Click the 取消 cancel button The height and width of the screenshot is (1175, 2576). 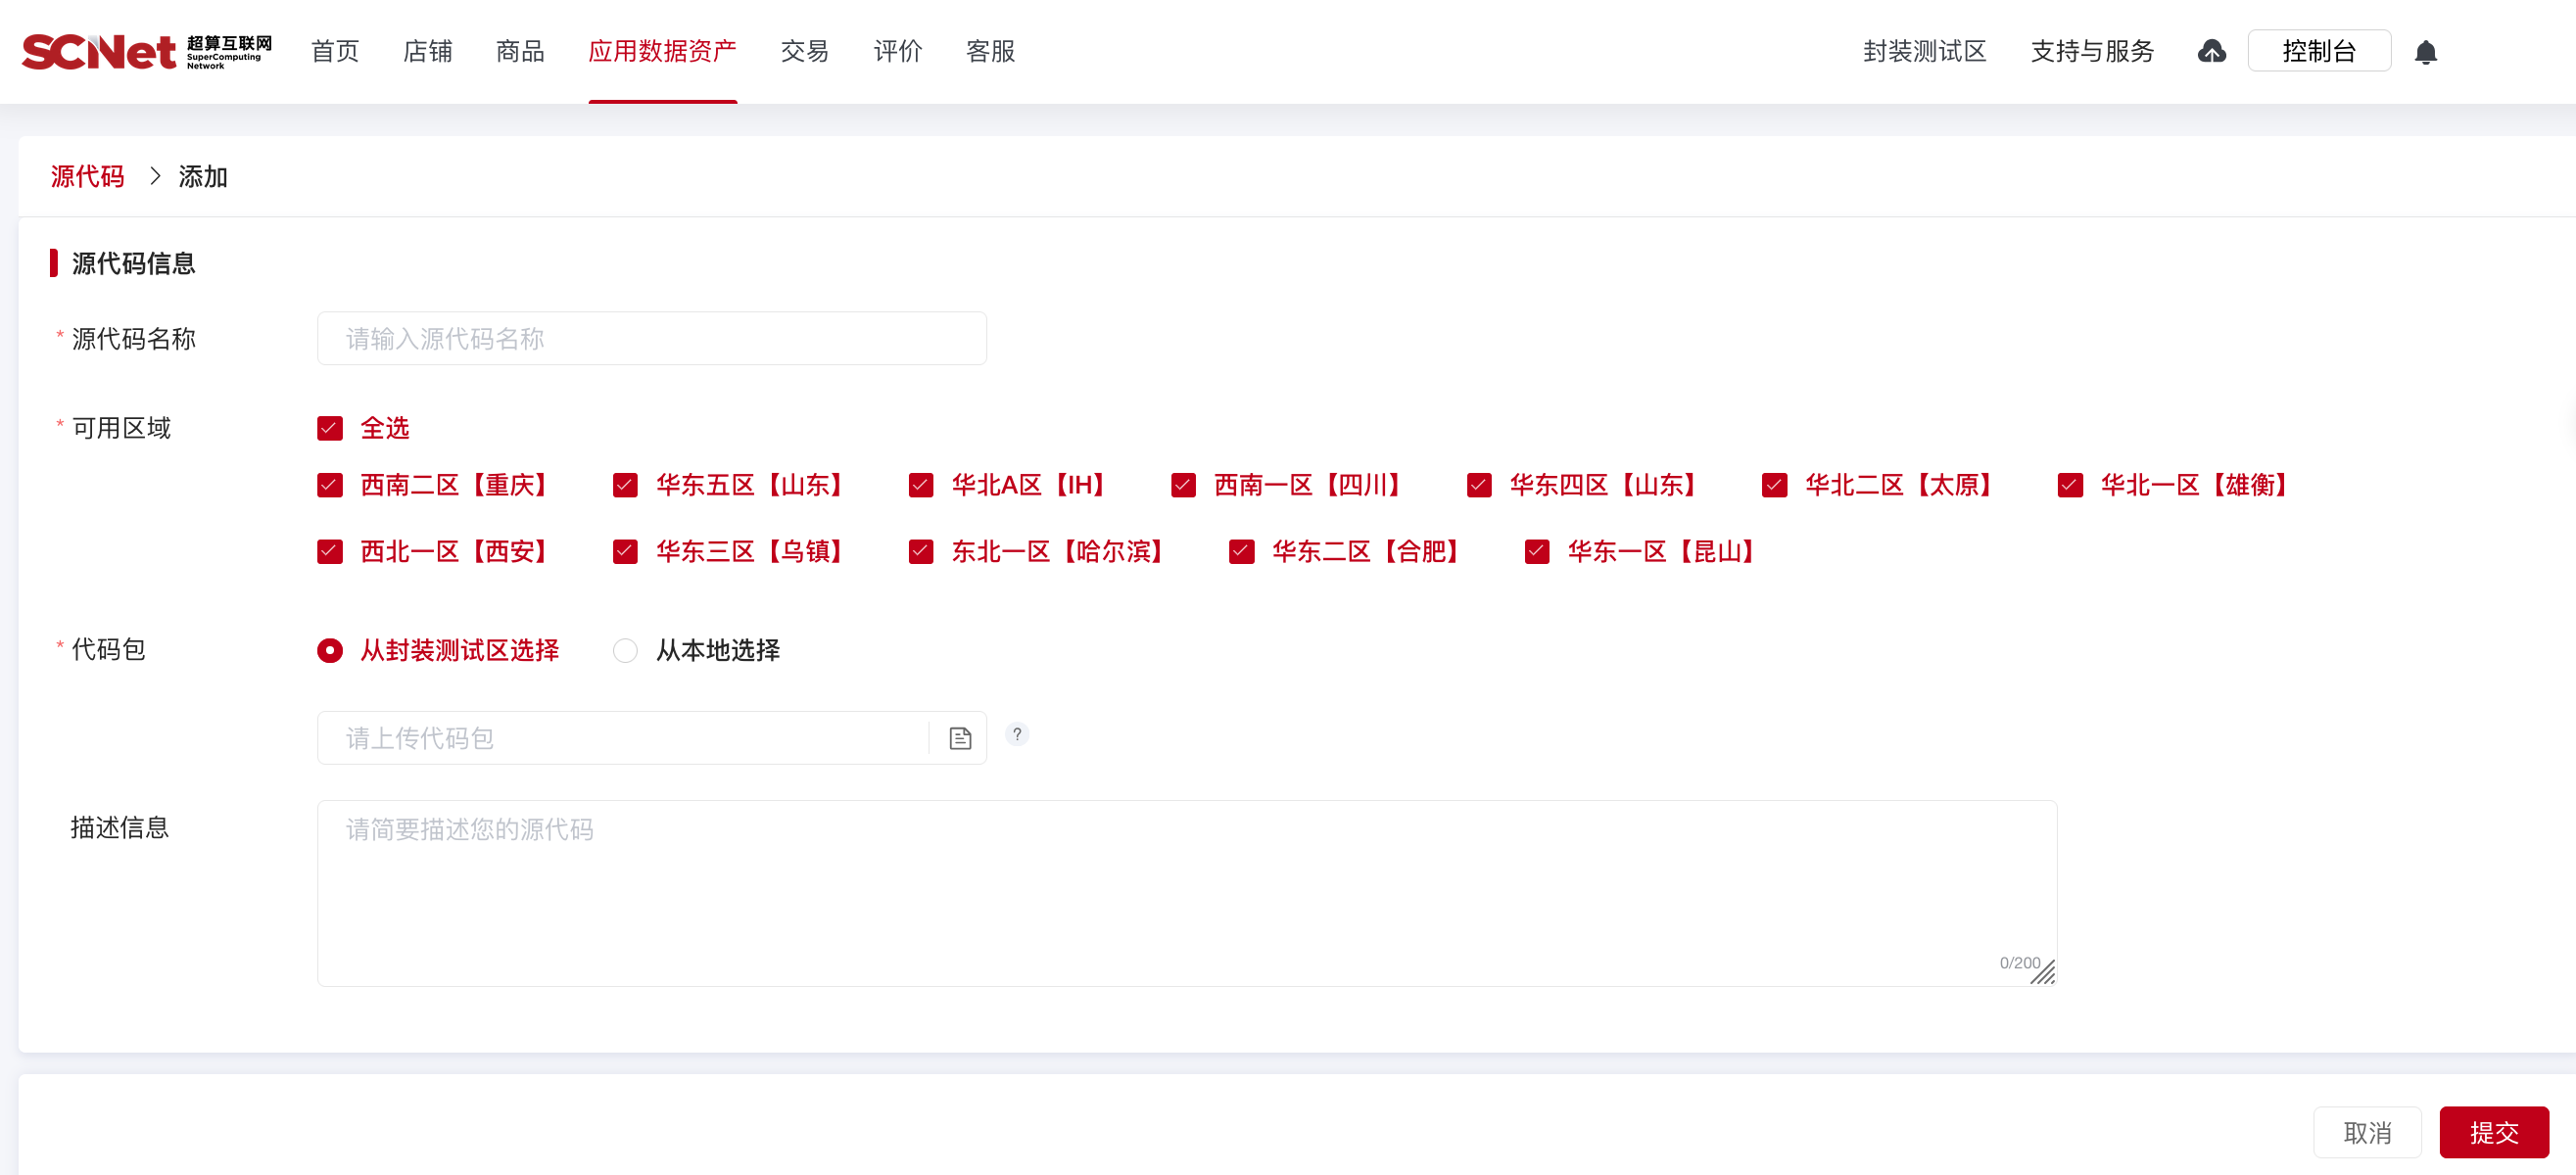[2366, 1132]
